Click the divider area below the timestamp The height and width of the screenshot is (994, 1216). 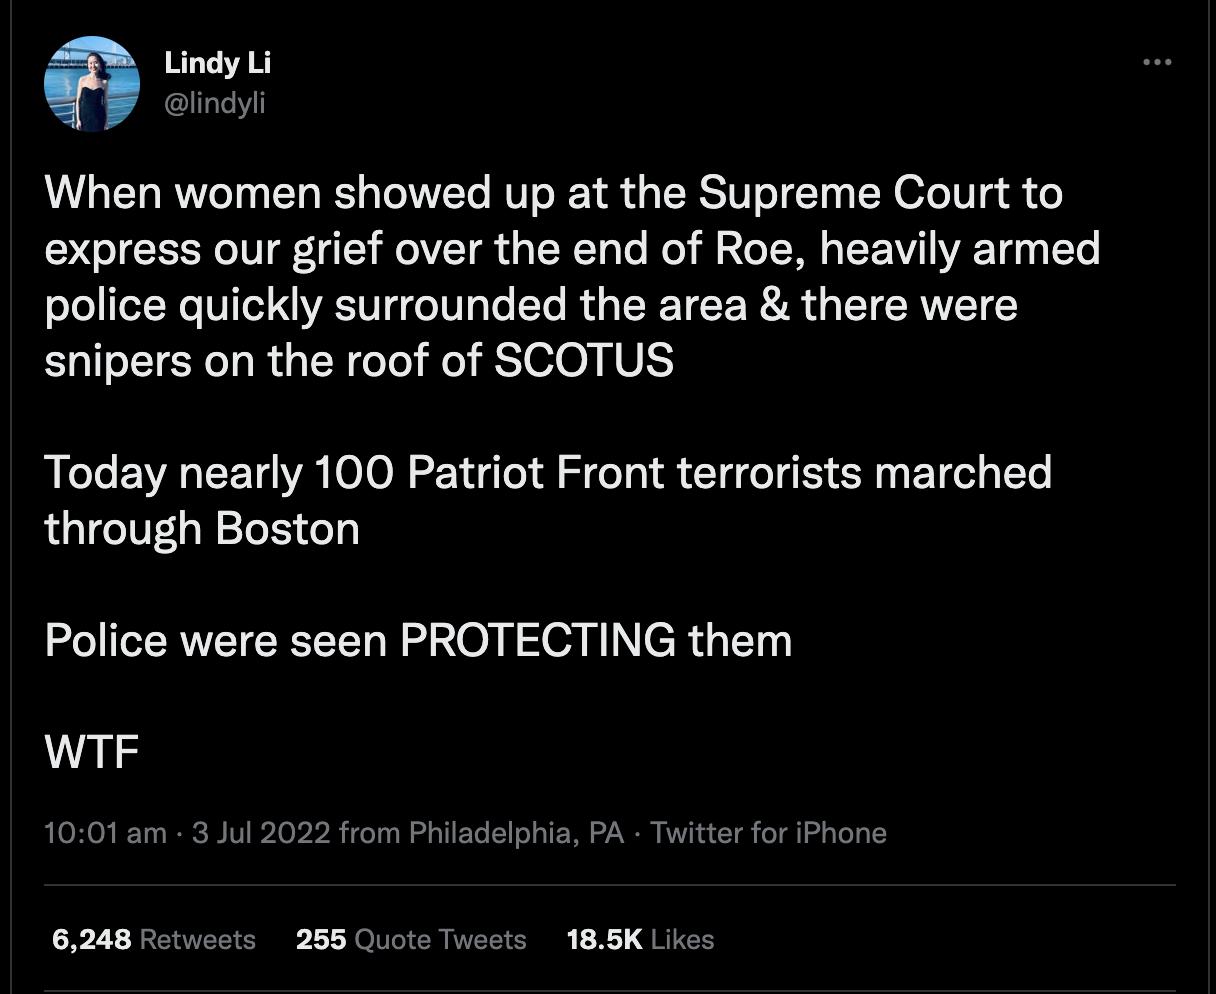pyautogui.click(x=608, y=884)
